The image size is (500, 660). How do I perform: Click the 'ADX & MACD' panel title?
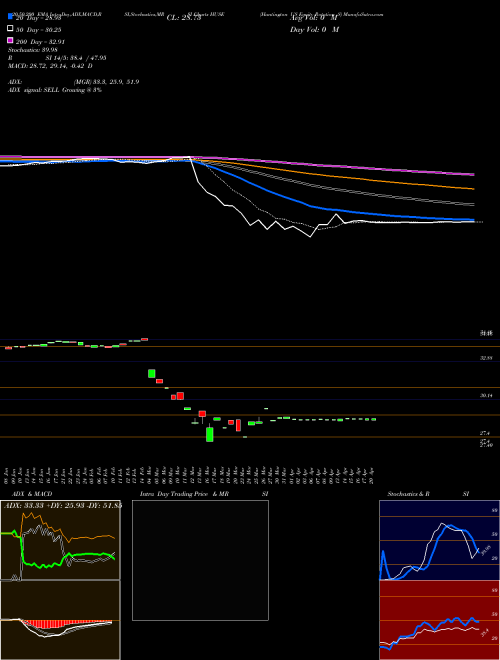pyautogui.click(x=32, y=494)
